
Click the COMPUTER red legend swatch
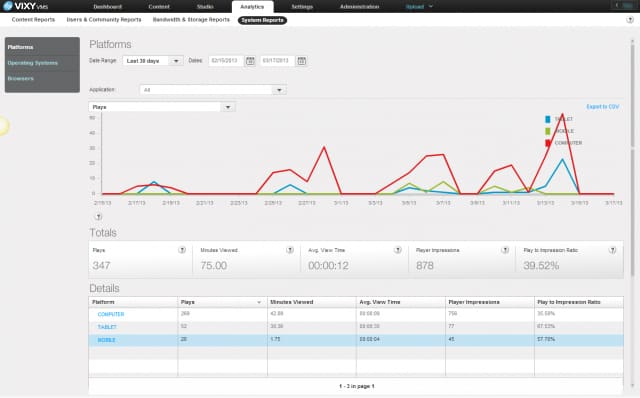point(548,143)
